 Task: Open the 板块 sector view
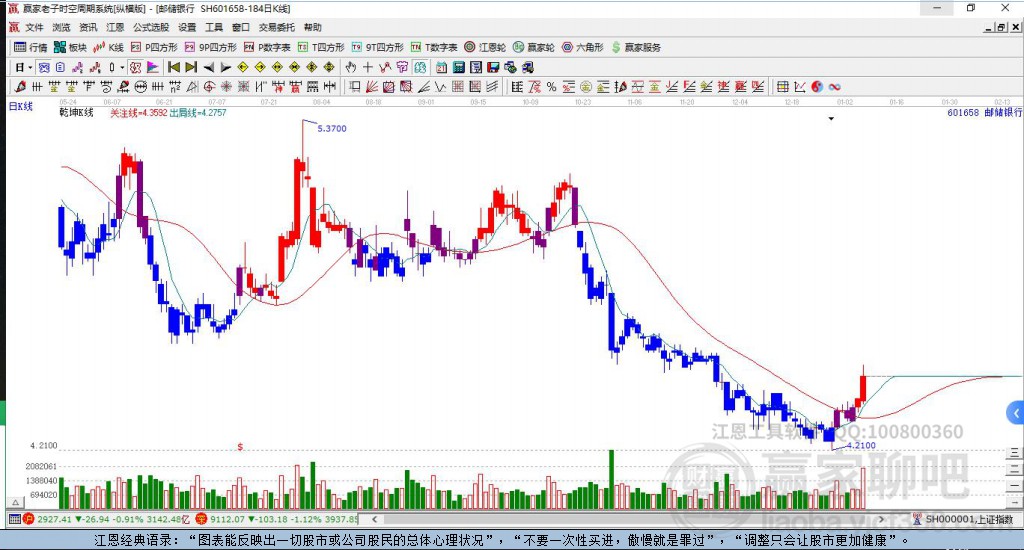(x=70, y=47)
